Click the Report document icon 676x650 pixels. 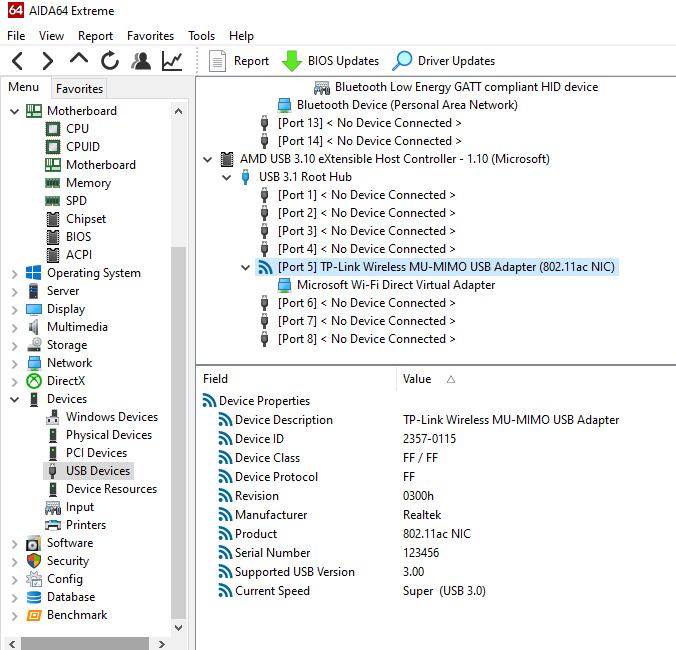[x=217, y=61]
